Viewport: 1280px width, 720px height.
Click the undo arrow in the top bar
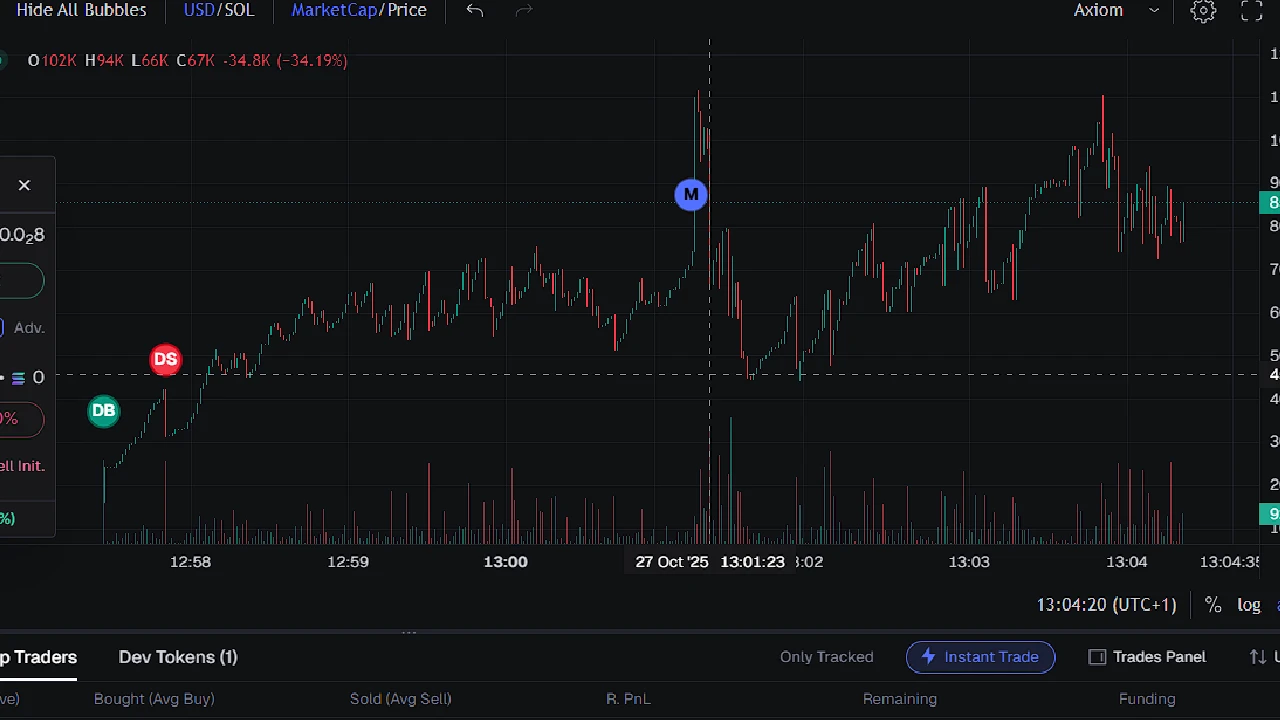tap(474, 10)
